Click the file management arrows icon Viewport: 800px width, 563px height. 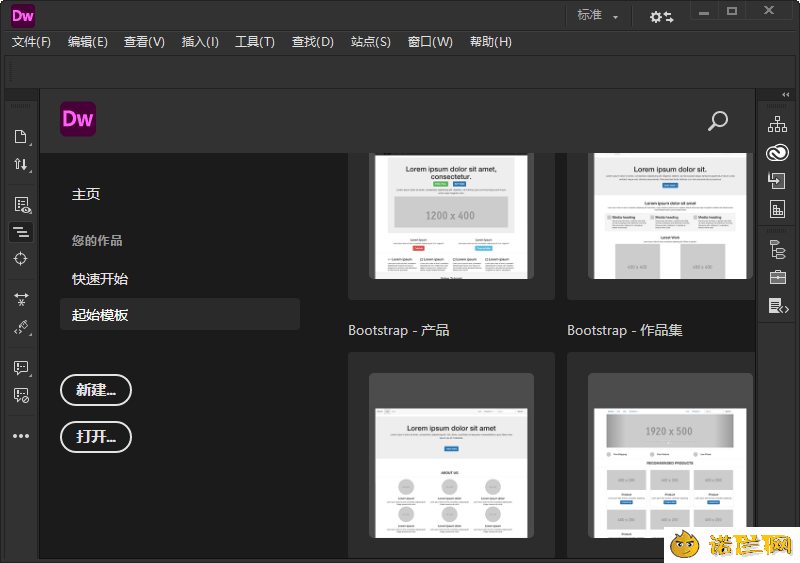pyautogui.click(x=20, y=164)
